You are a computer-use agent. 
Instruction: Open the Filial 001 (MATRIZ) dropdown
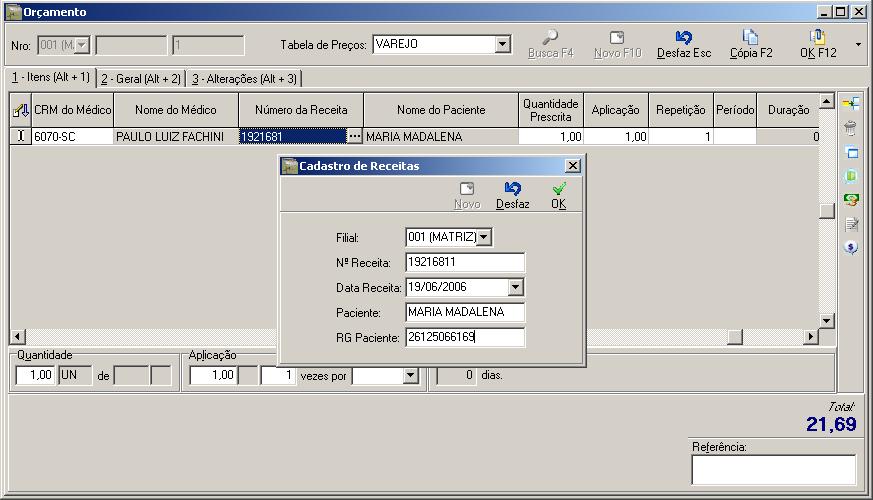(x=484, y=237)
